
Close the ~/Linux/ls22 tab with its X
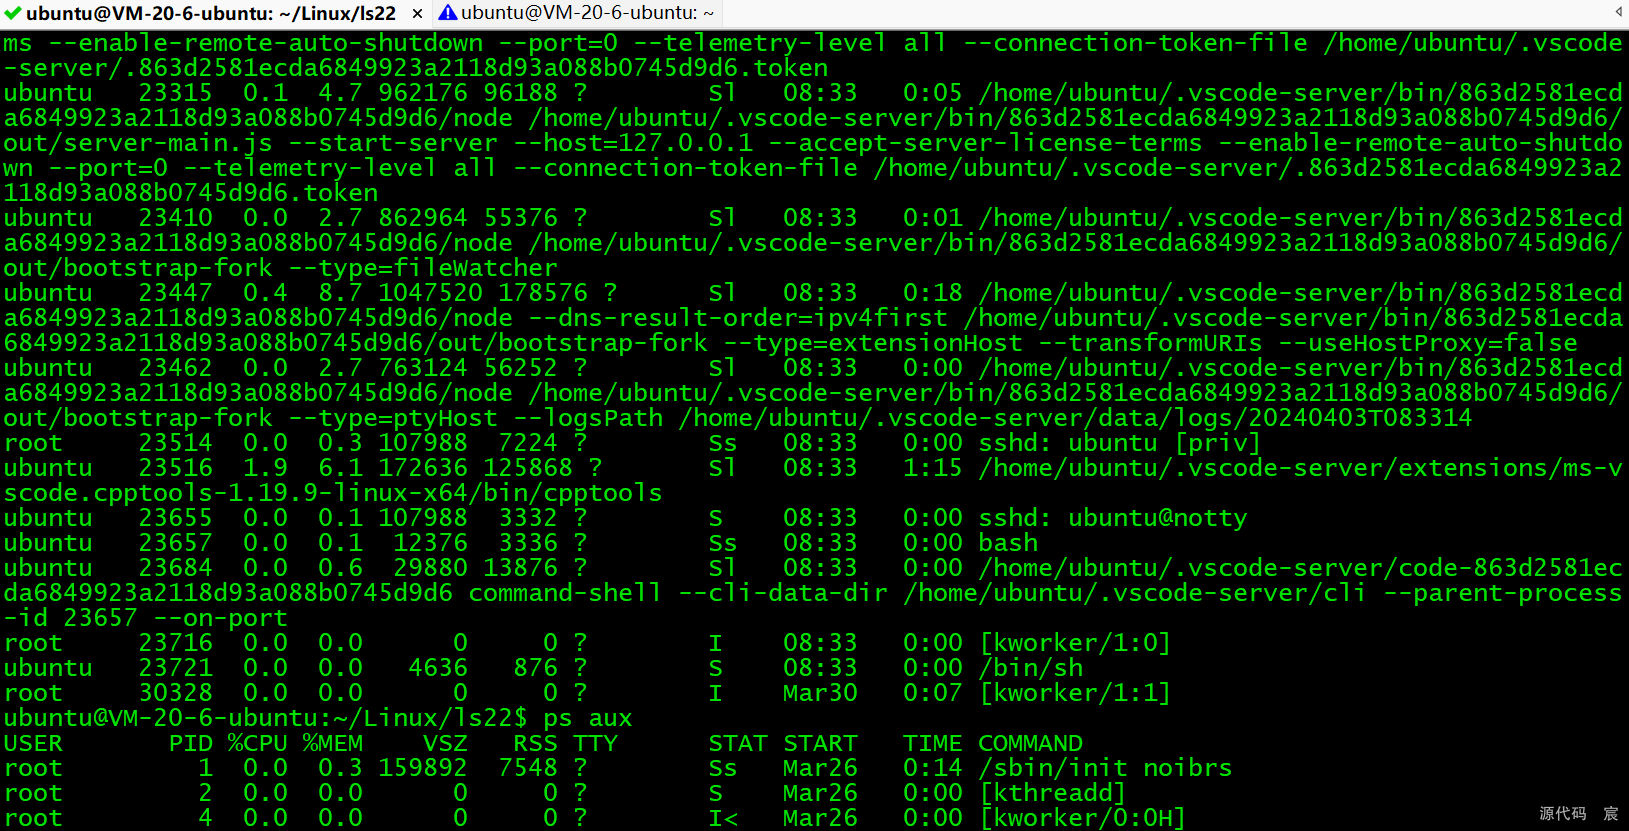point(417,14)
